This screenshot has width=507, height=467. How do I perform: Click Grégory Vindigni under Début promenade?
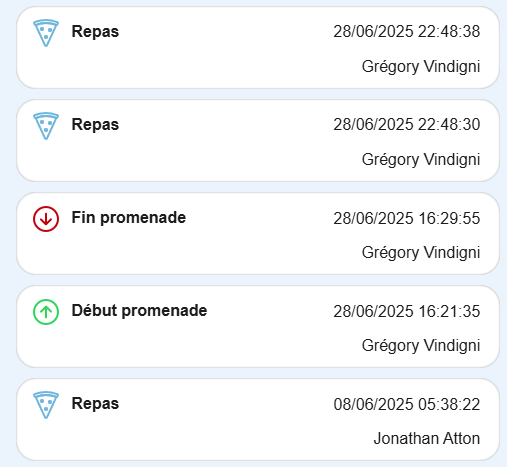tap(421, 346)
